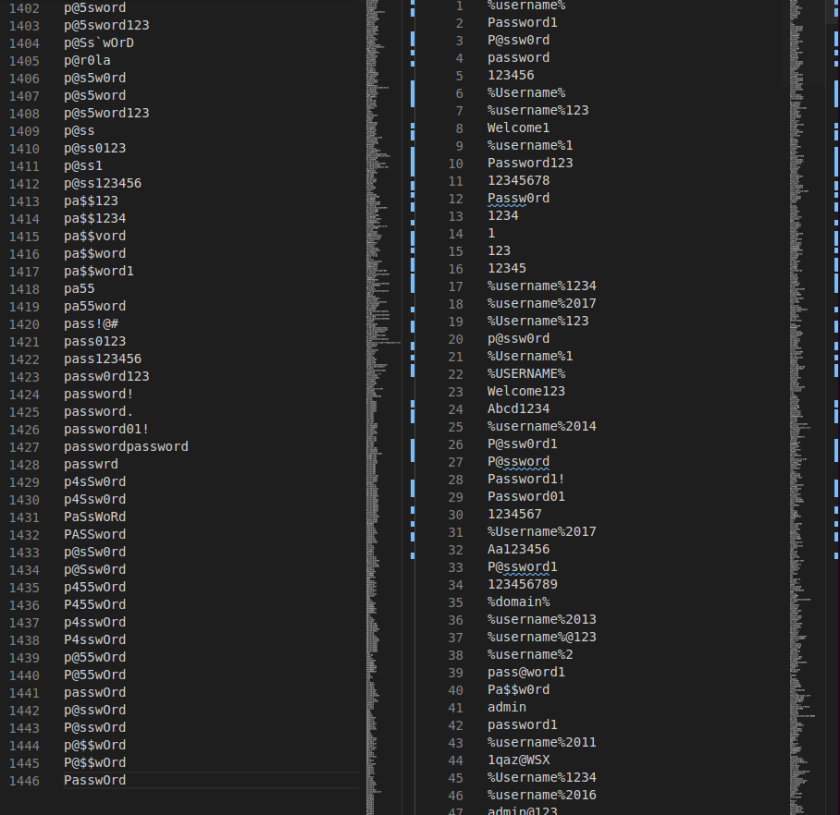Click '%username%2014' on right pane line 25
The width and height of the screenshot is (840, 815).
tap(542, 427)
